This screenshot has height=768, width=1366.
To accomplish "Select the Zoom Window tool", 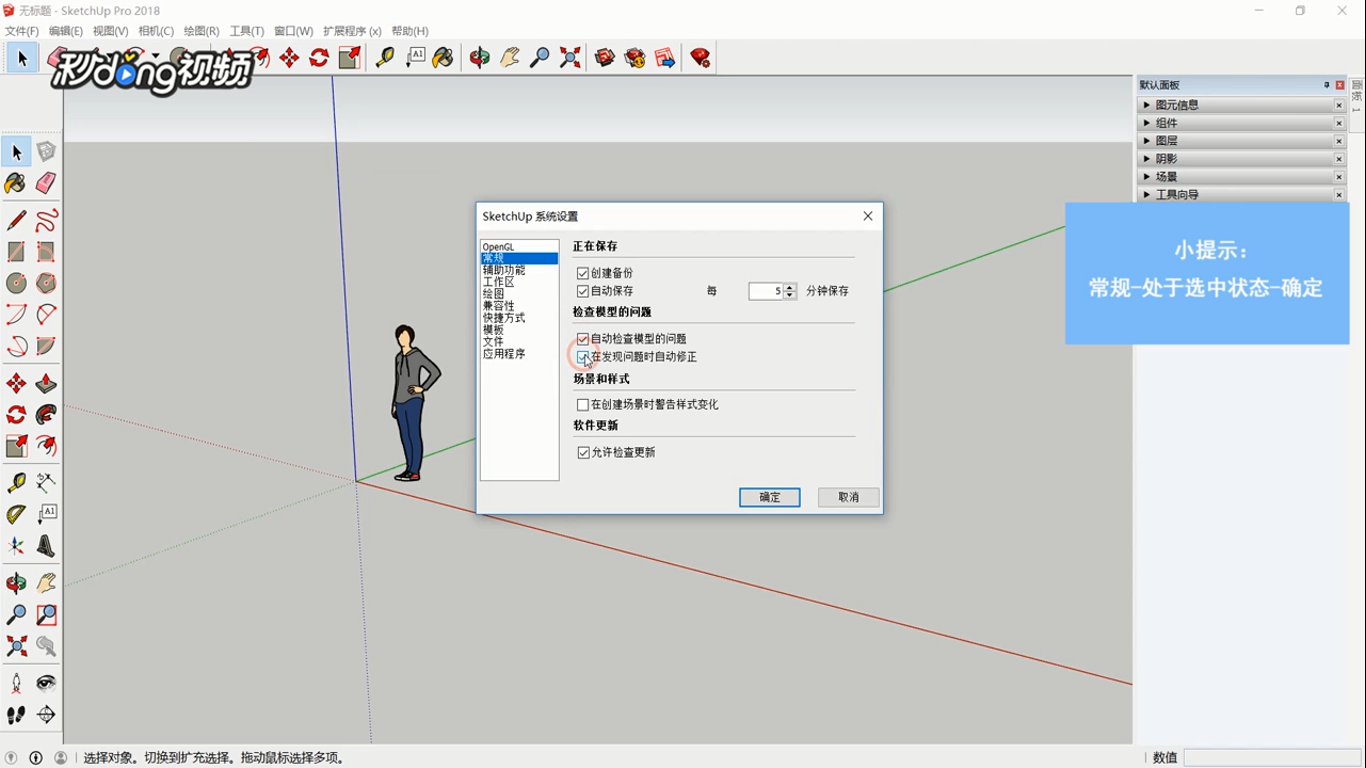I will point(46,614).
